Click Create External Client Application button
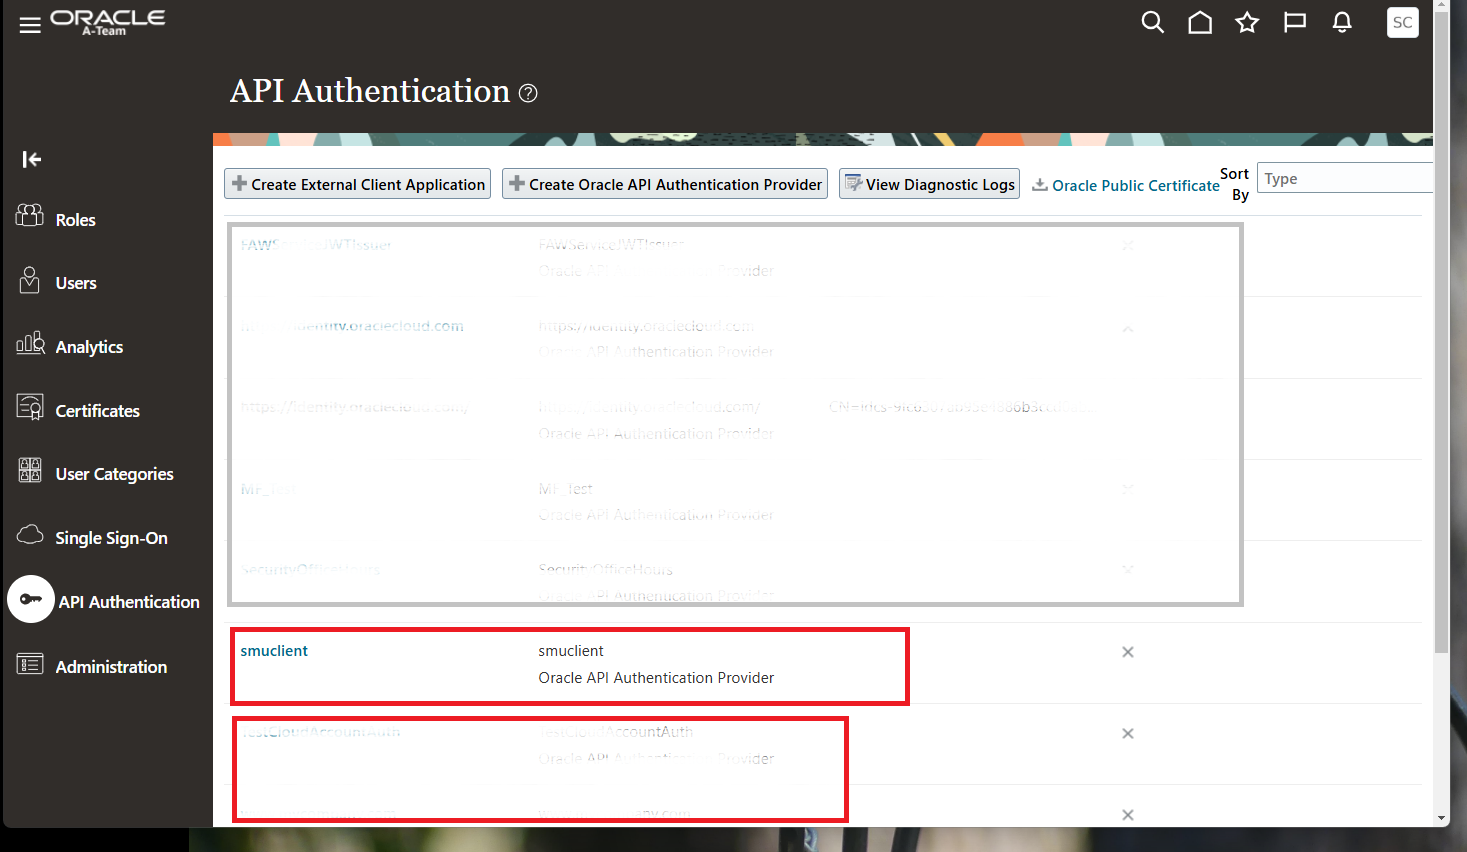Image resolution: width=1467 pixels, height=852 pixels. coord(357,184)
